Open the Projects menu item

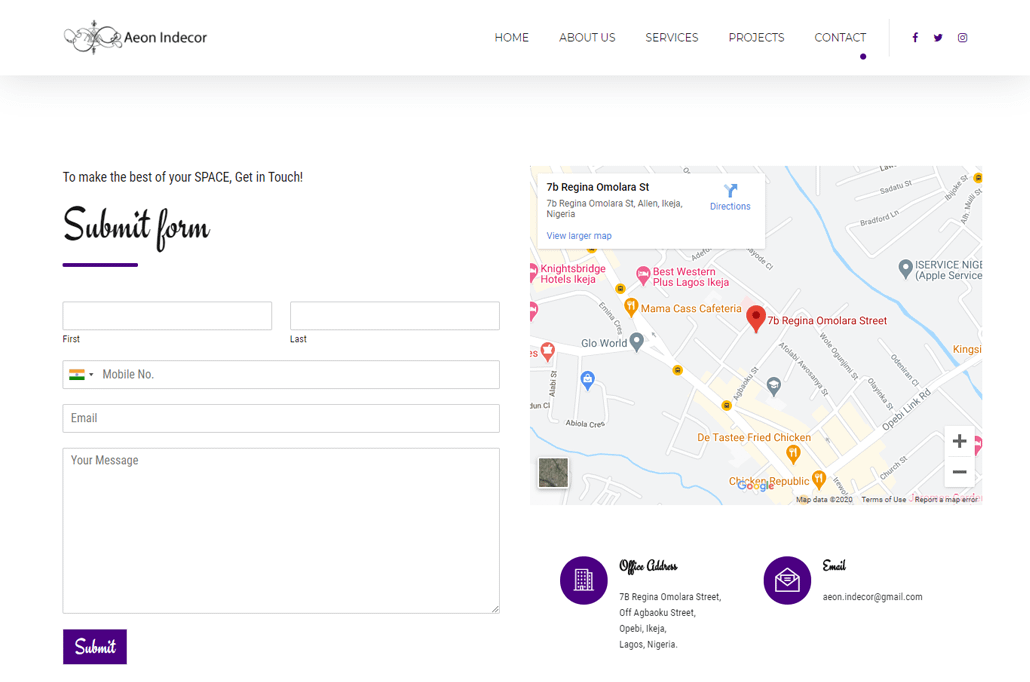pos(756,38)
